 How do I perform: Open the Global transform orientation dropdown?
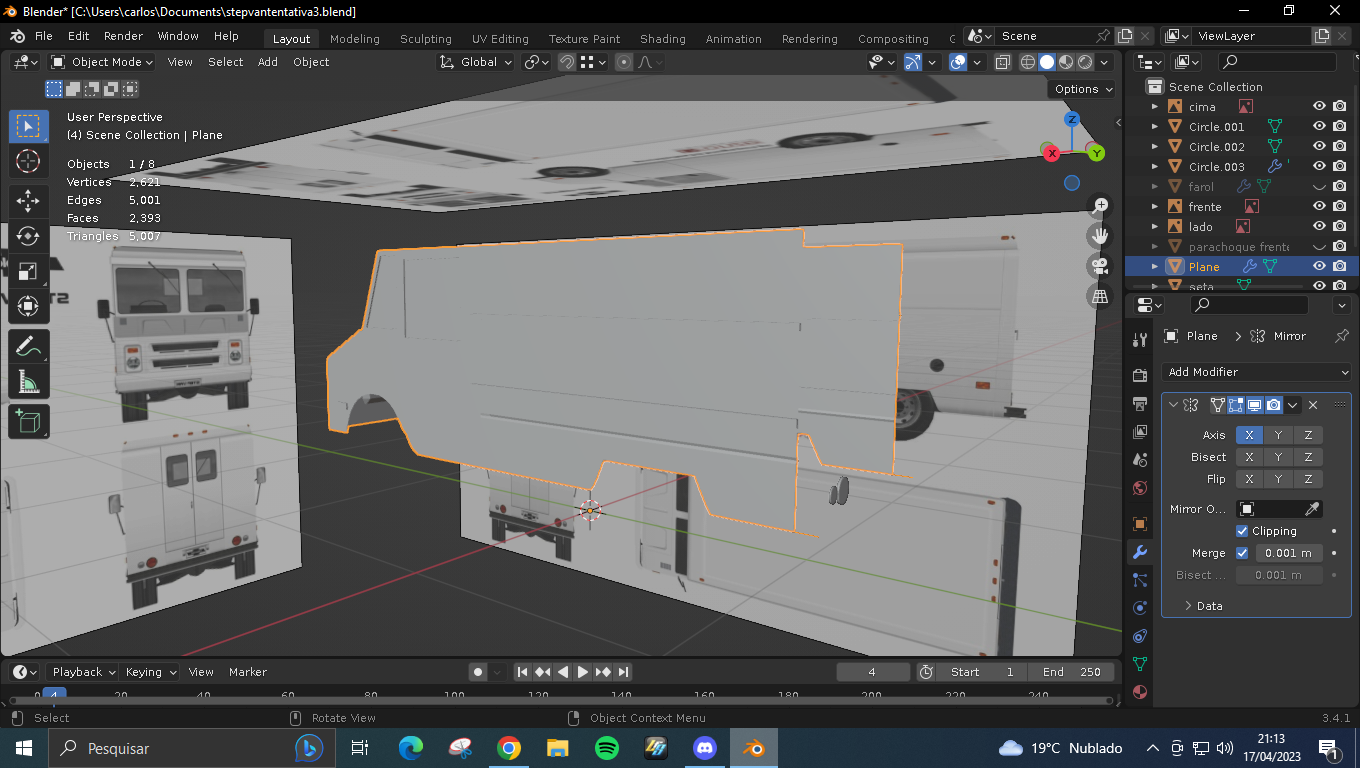pos(476,62)
